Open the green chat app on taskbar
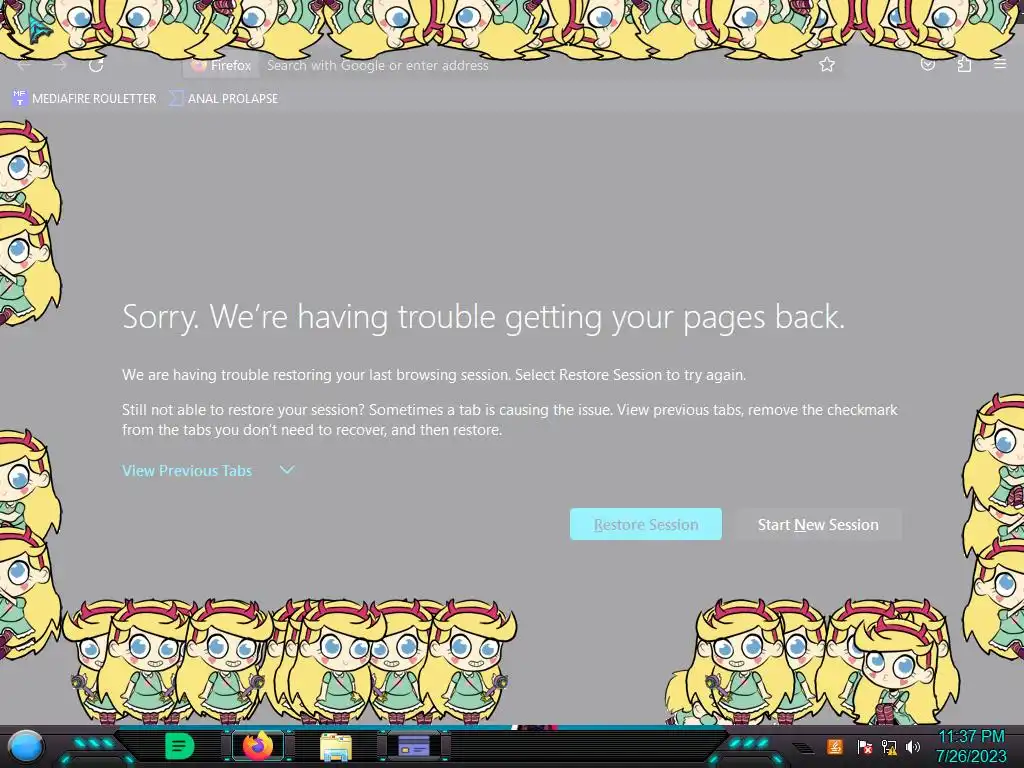Screen dimensions: 1024x768 180,746
